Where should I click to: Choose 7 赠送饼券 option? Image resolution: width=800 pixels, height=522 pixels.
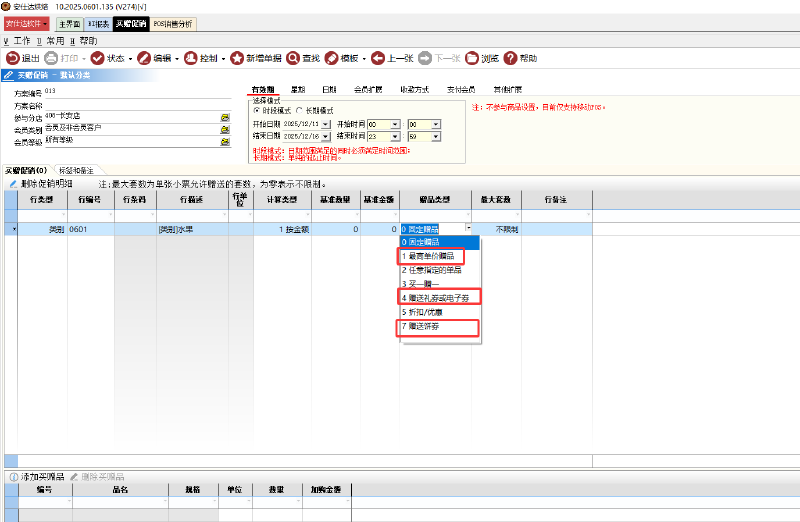[x=440, y=326]
